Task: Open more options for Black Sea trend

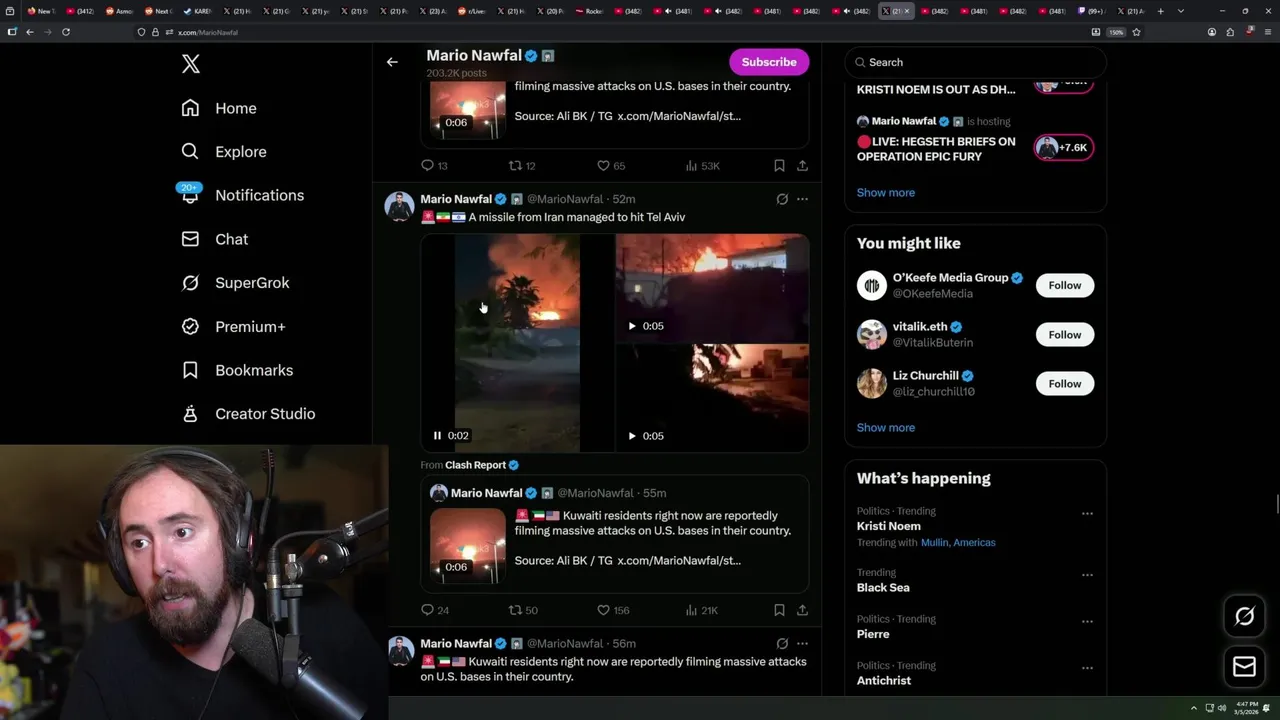Action: coord(1087,575)
